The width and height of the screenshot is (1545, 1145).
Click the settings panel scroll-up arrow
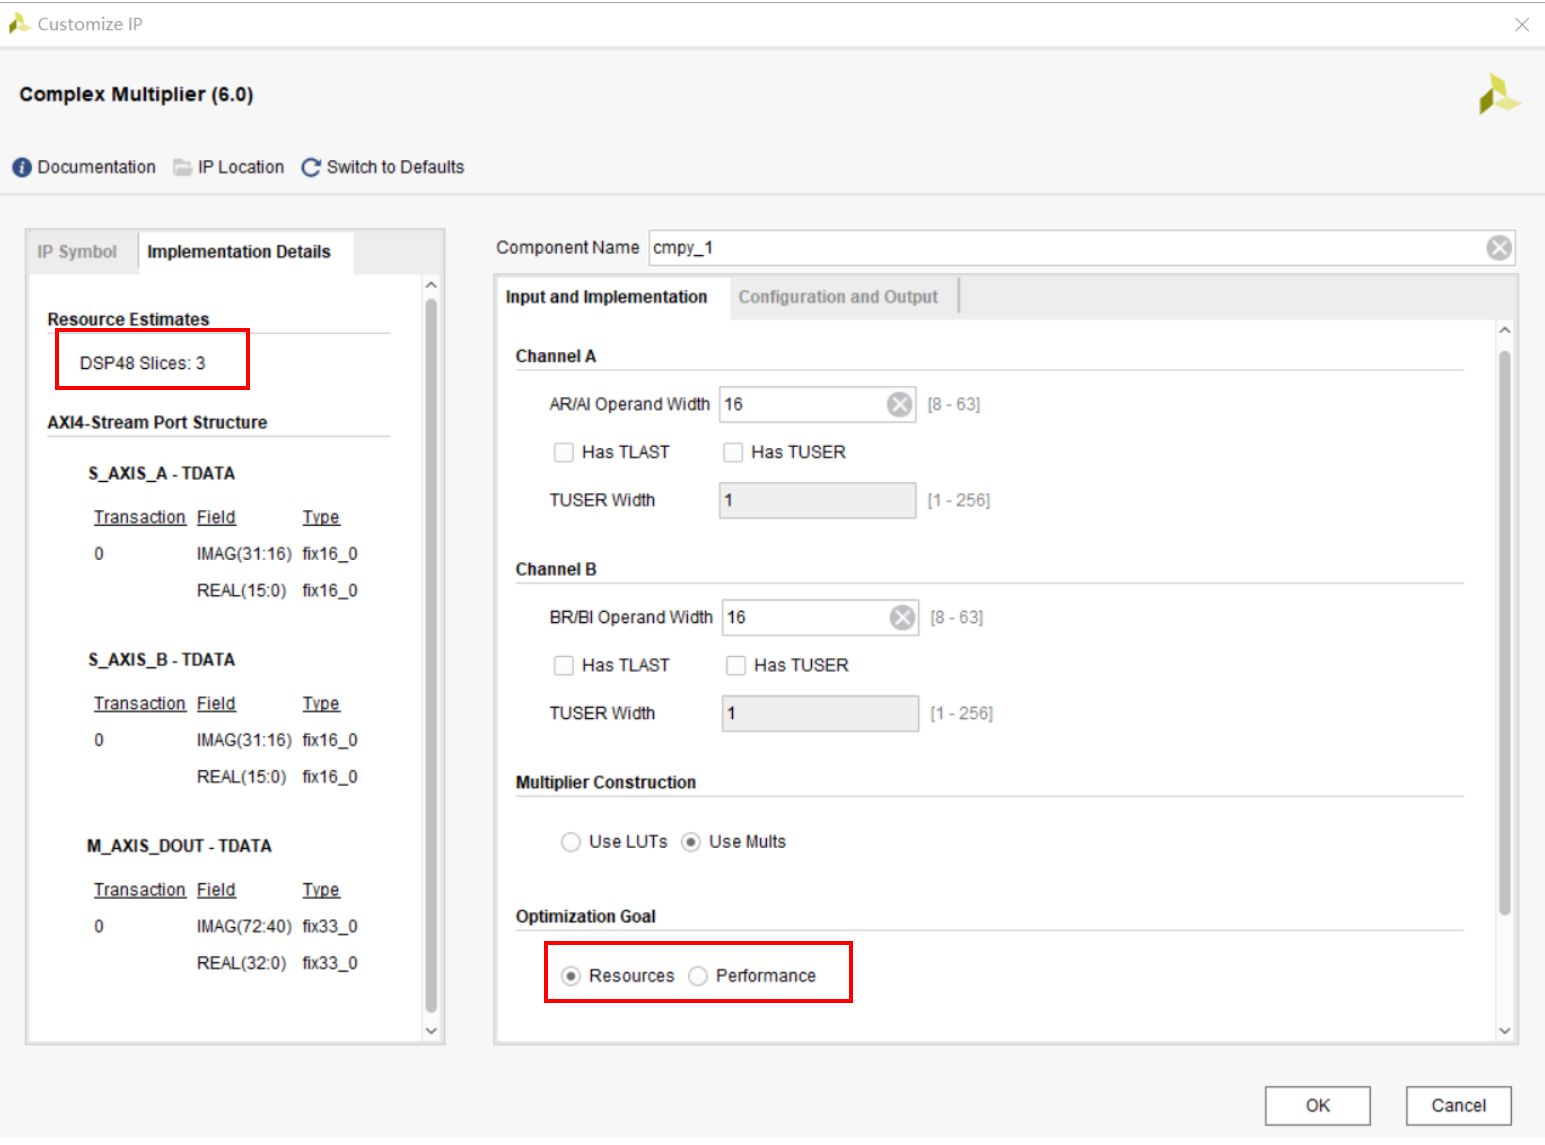pyautogui.click(x=1504, y=330)
